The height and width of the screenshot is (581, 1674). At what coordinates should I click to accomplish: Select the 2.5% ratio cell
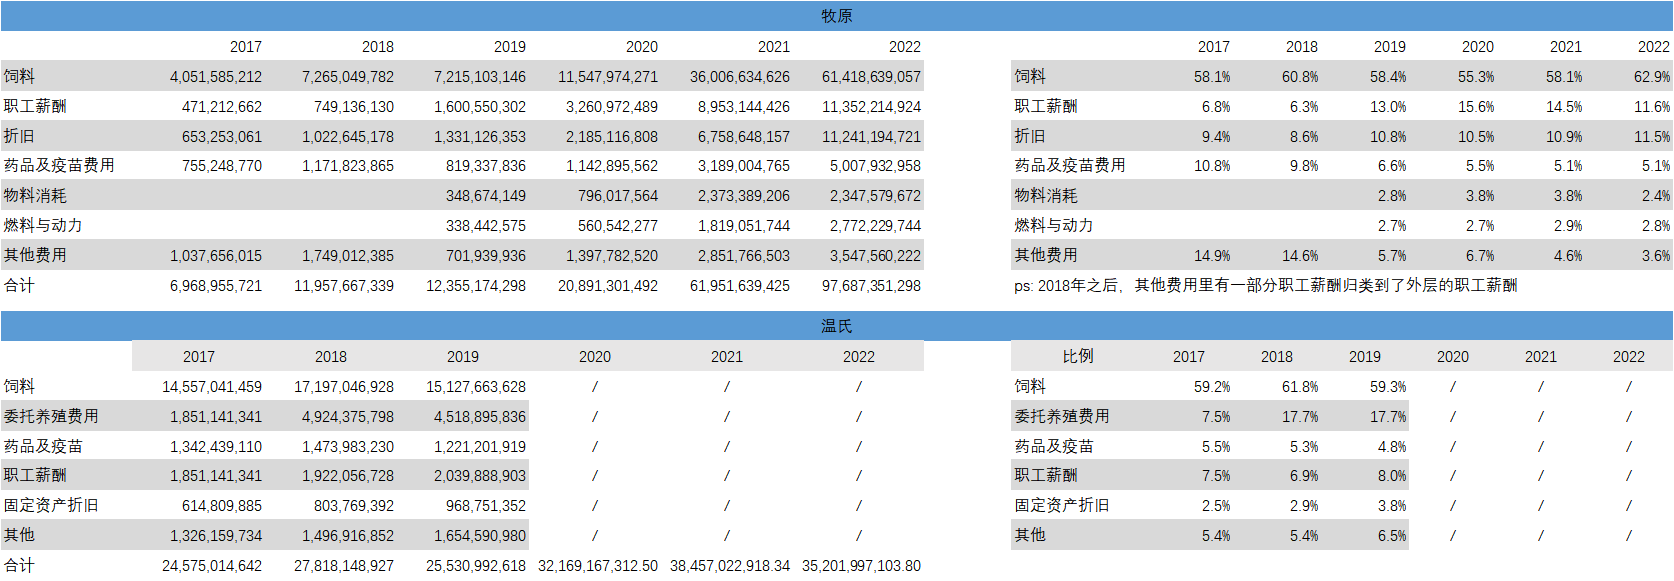[x=1216, y=506]
